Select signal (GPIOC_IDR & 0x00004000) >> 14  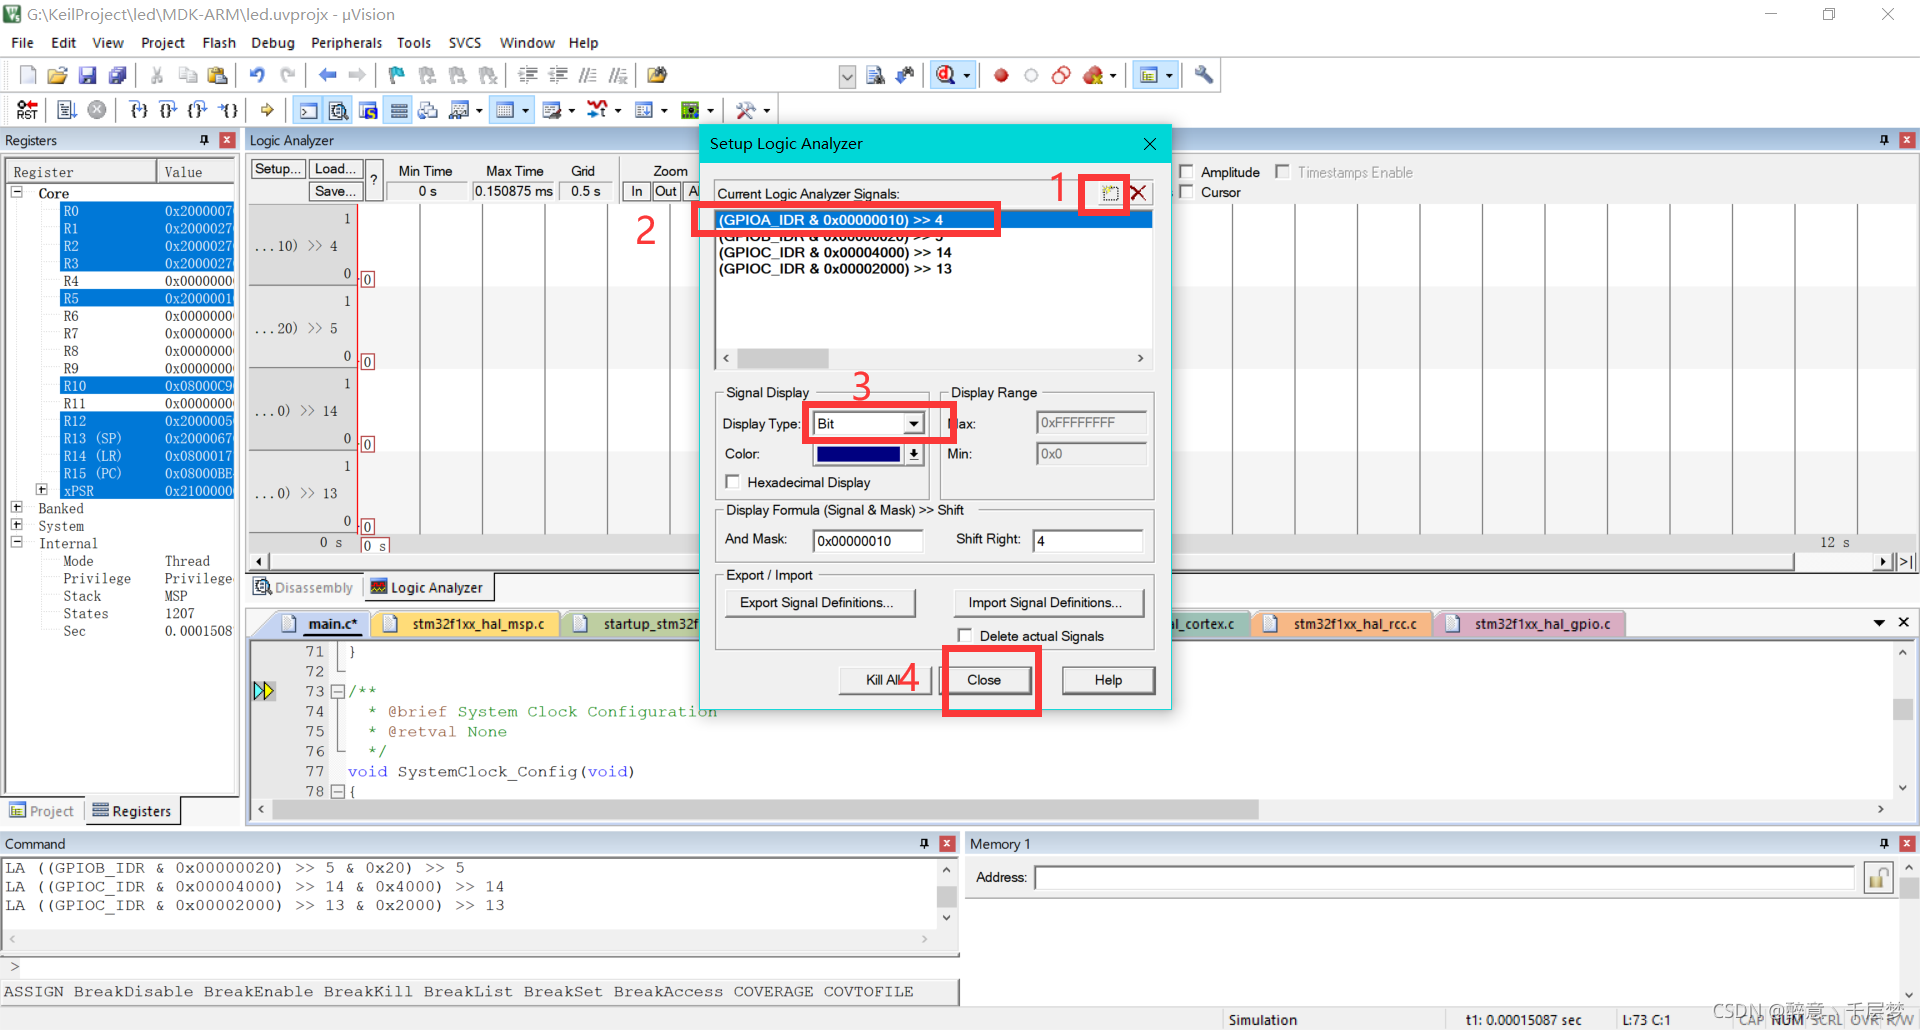(x=835, y=253)
